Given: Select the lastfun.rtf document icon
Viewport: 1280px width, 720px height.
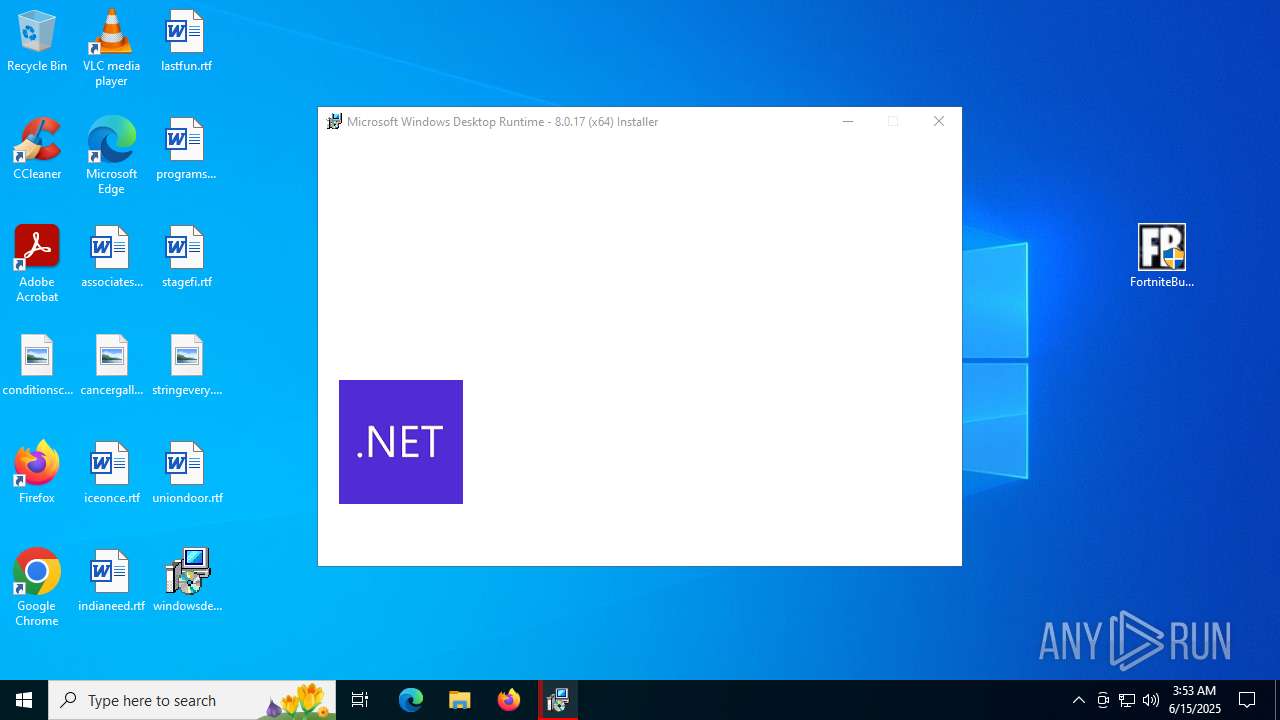Looking at the screenshot, I should [x=186, y=42].
